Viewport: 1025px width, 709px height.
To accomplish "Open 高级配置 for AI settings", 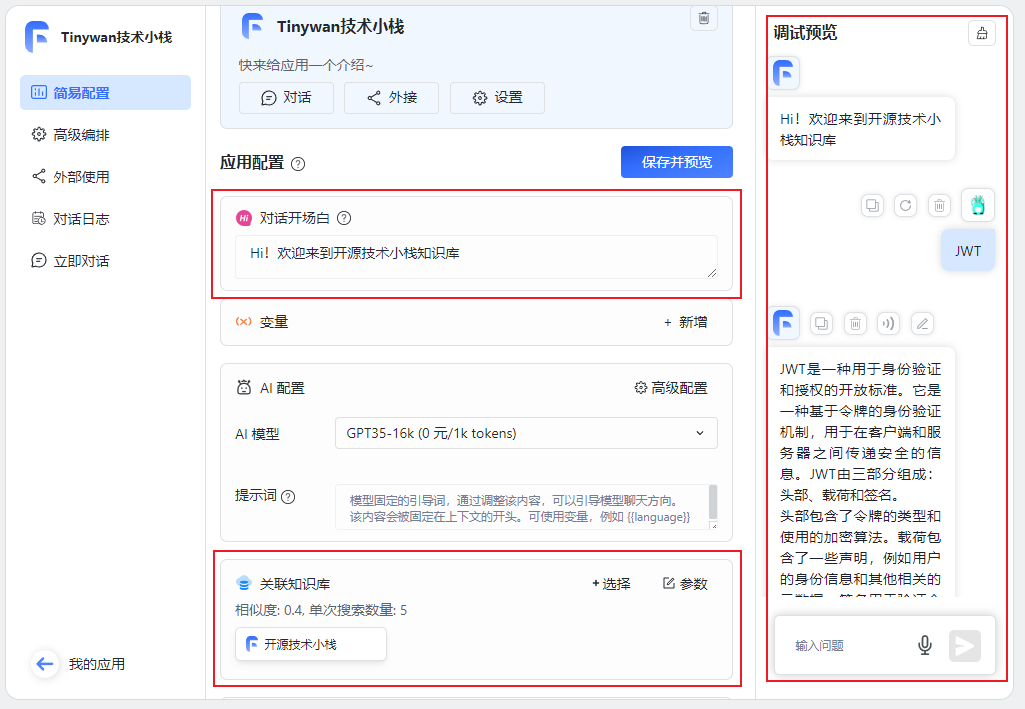I will [x=671, y=387].
